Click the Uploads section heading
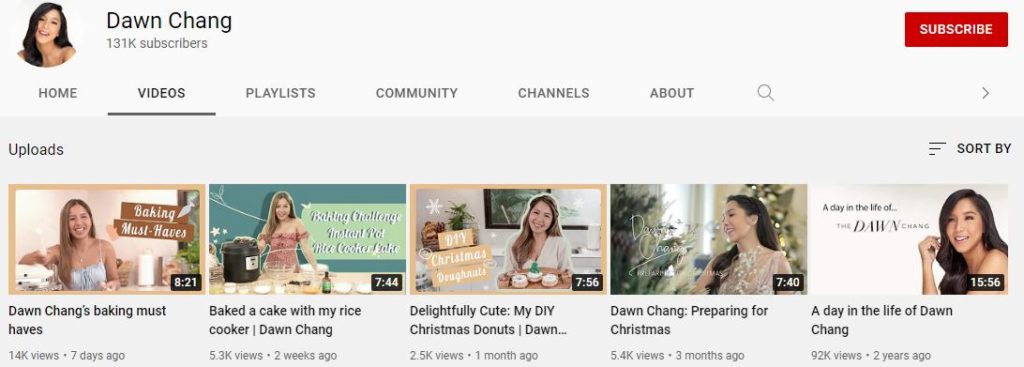This screenshot has height=367, width=1024. [x=36, y=150]
